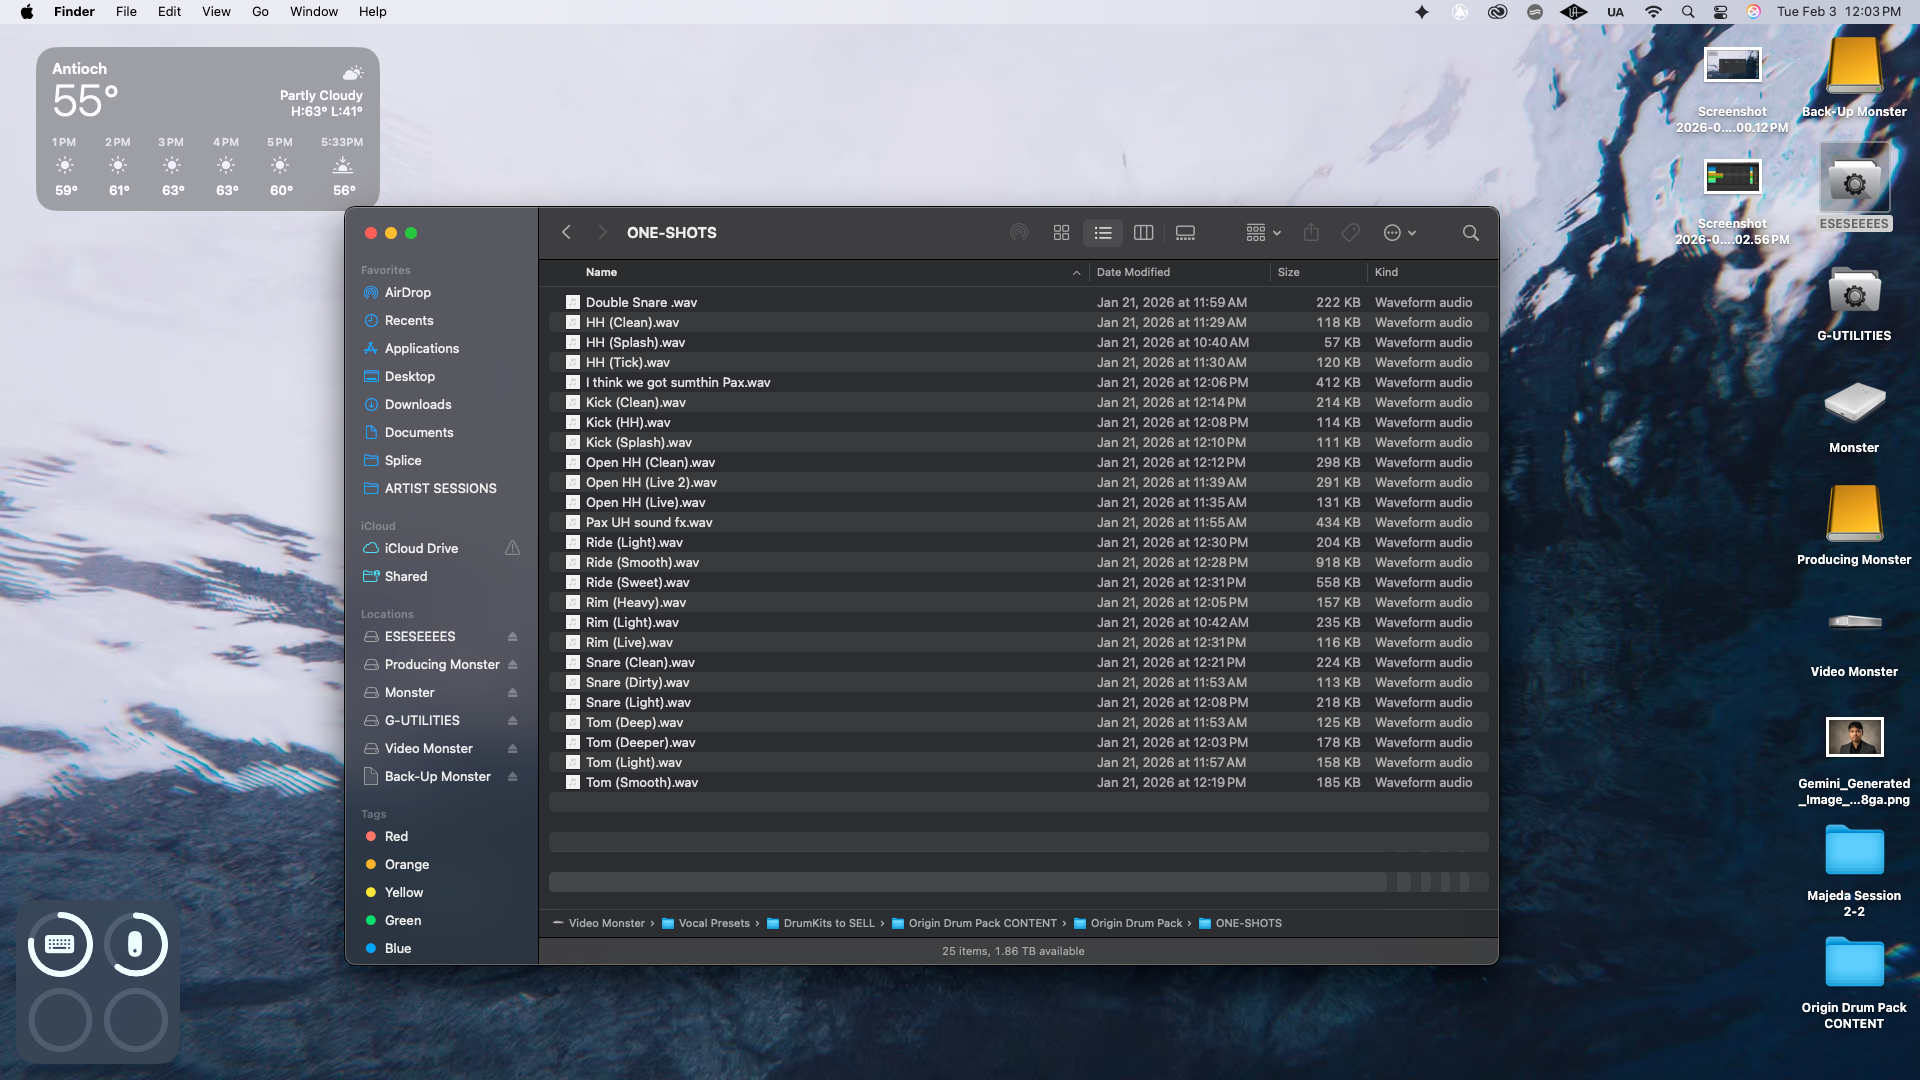Open the View menu
The width and height of the screenshot is (1920, 1080).
pyautogui.click(x=216, y=12)
